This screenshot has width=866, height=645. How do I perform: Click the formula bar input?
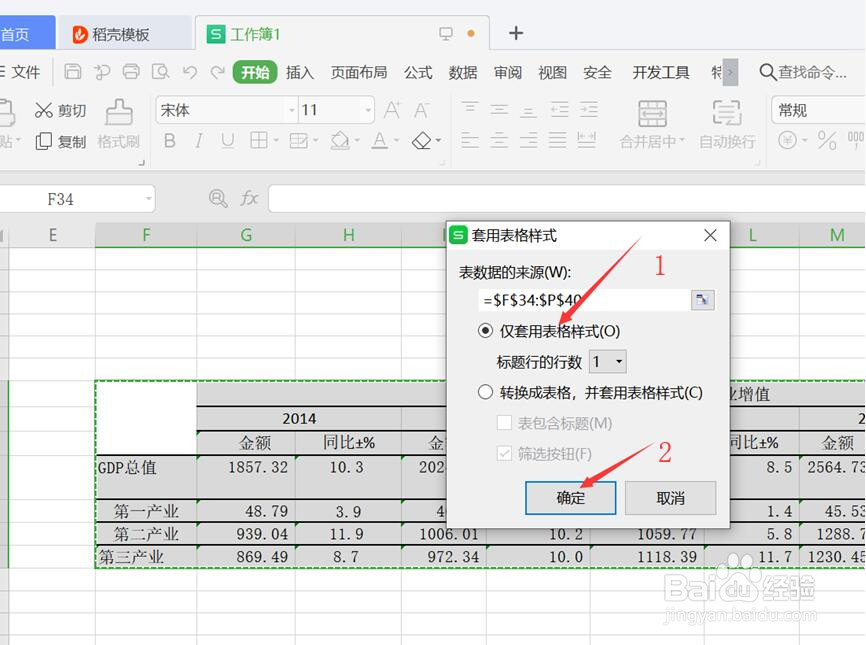coord(566,199)
